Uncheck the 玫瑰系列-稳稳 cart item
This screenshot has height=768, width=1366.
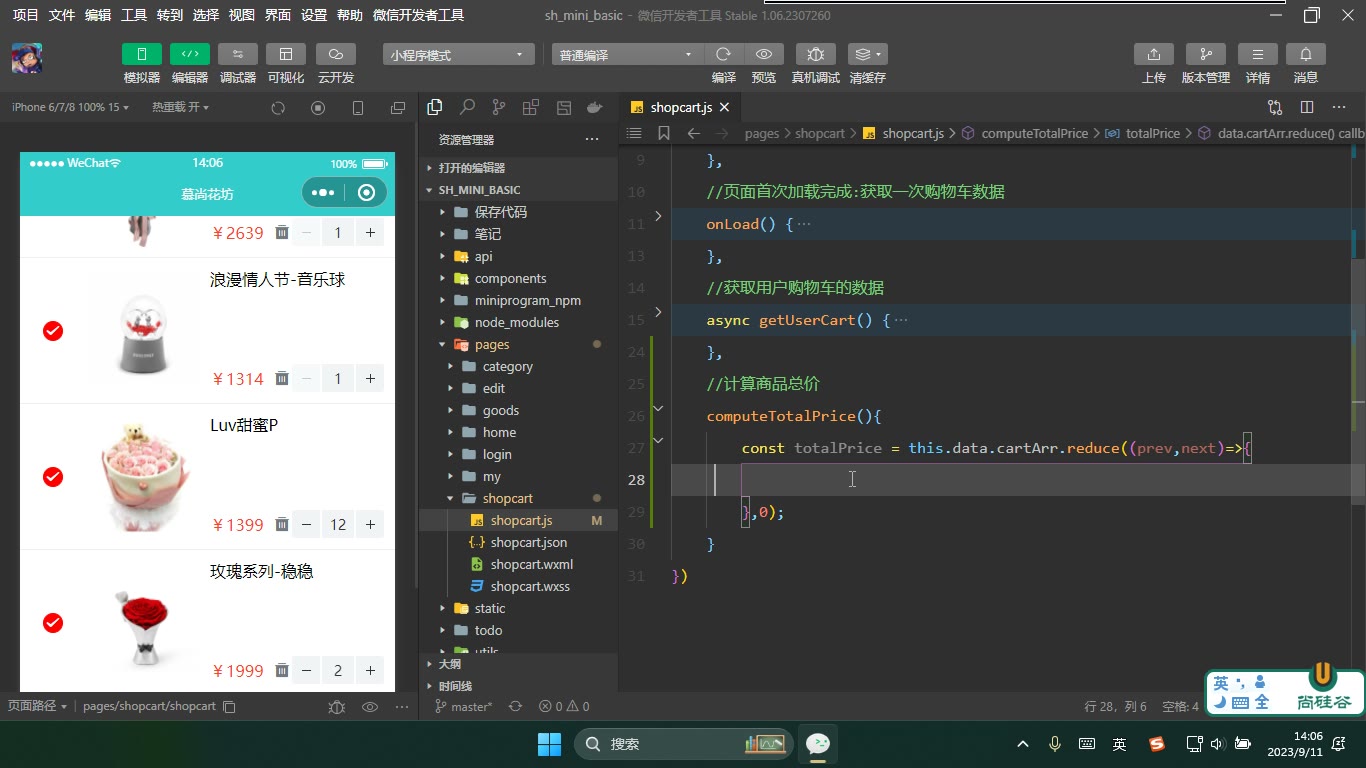click(53, 623)
